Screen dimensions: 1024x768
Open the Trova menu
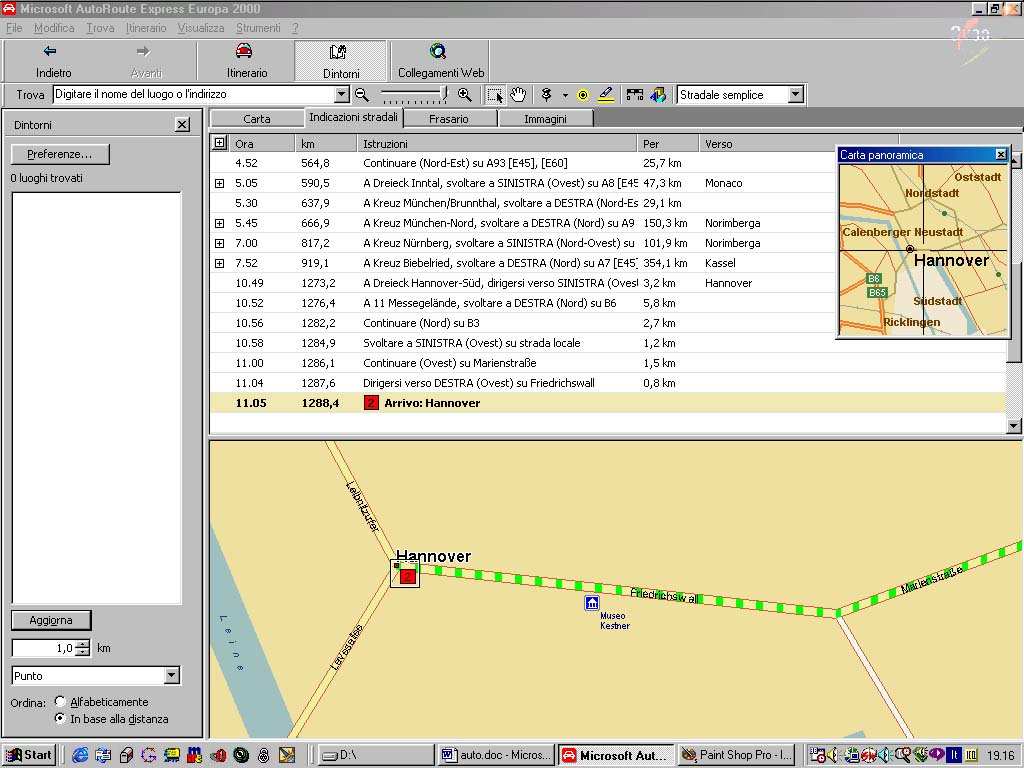coord(100,28)
